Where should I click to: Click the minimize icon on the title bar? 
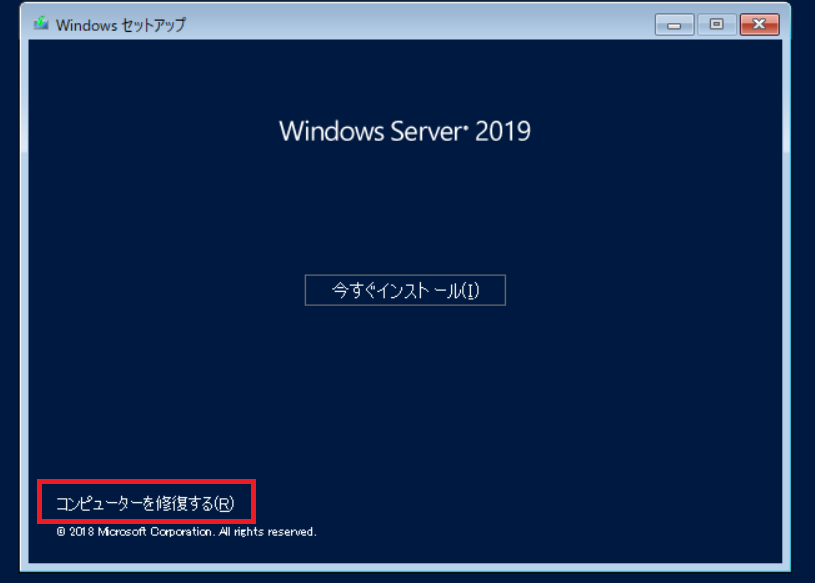[673, 24]
